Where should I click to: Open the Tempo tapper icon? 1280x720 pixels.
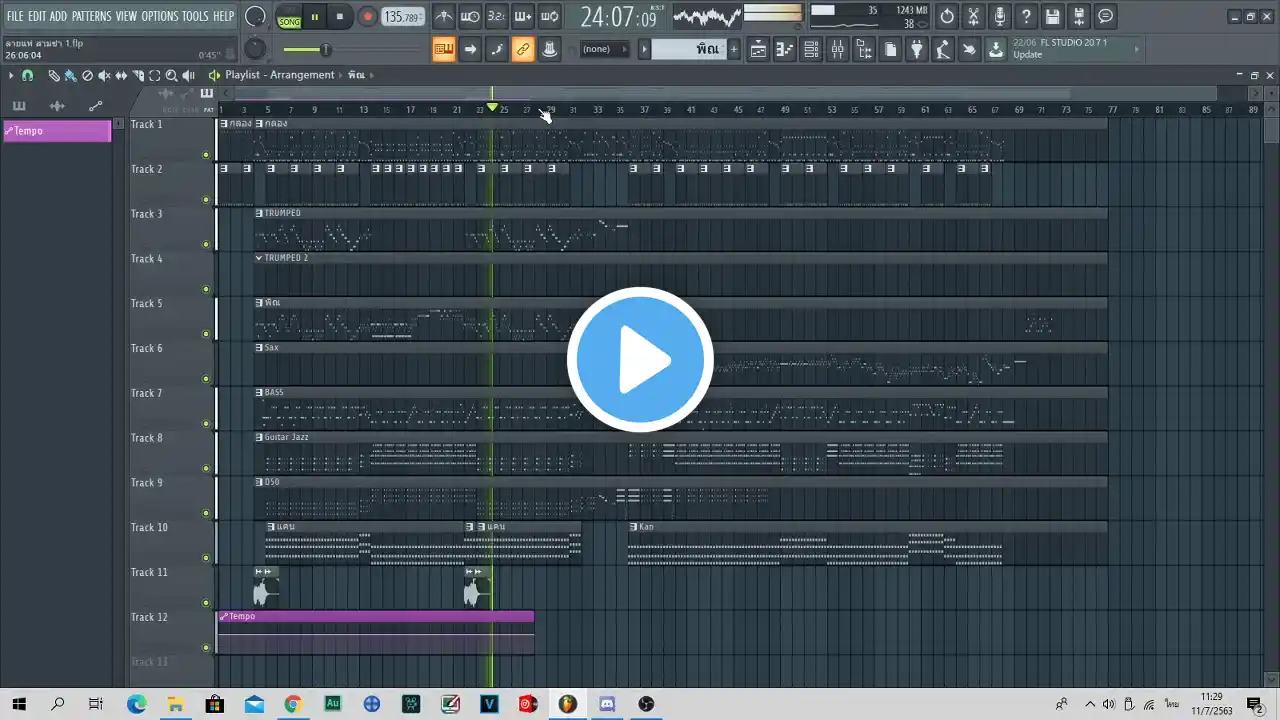[943, 49]
